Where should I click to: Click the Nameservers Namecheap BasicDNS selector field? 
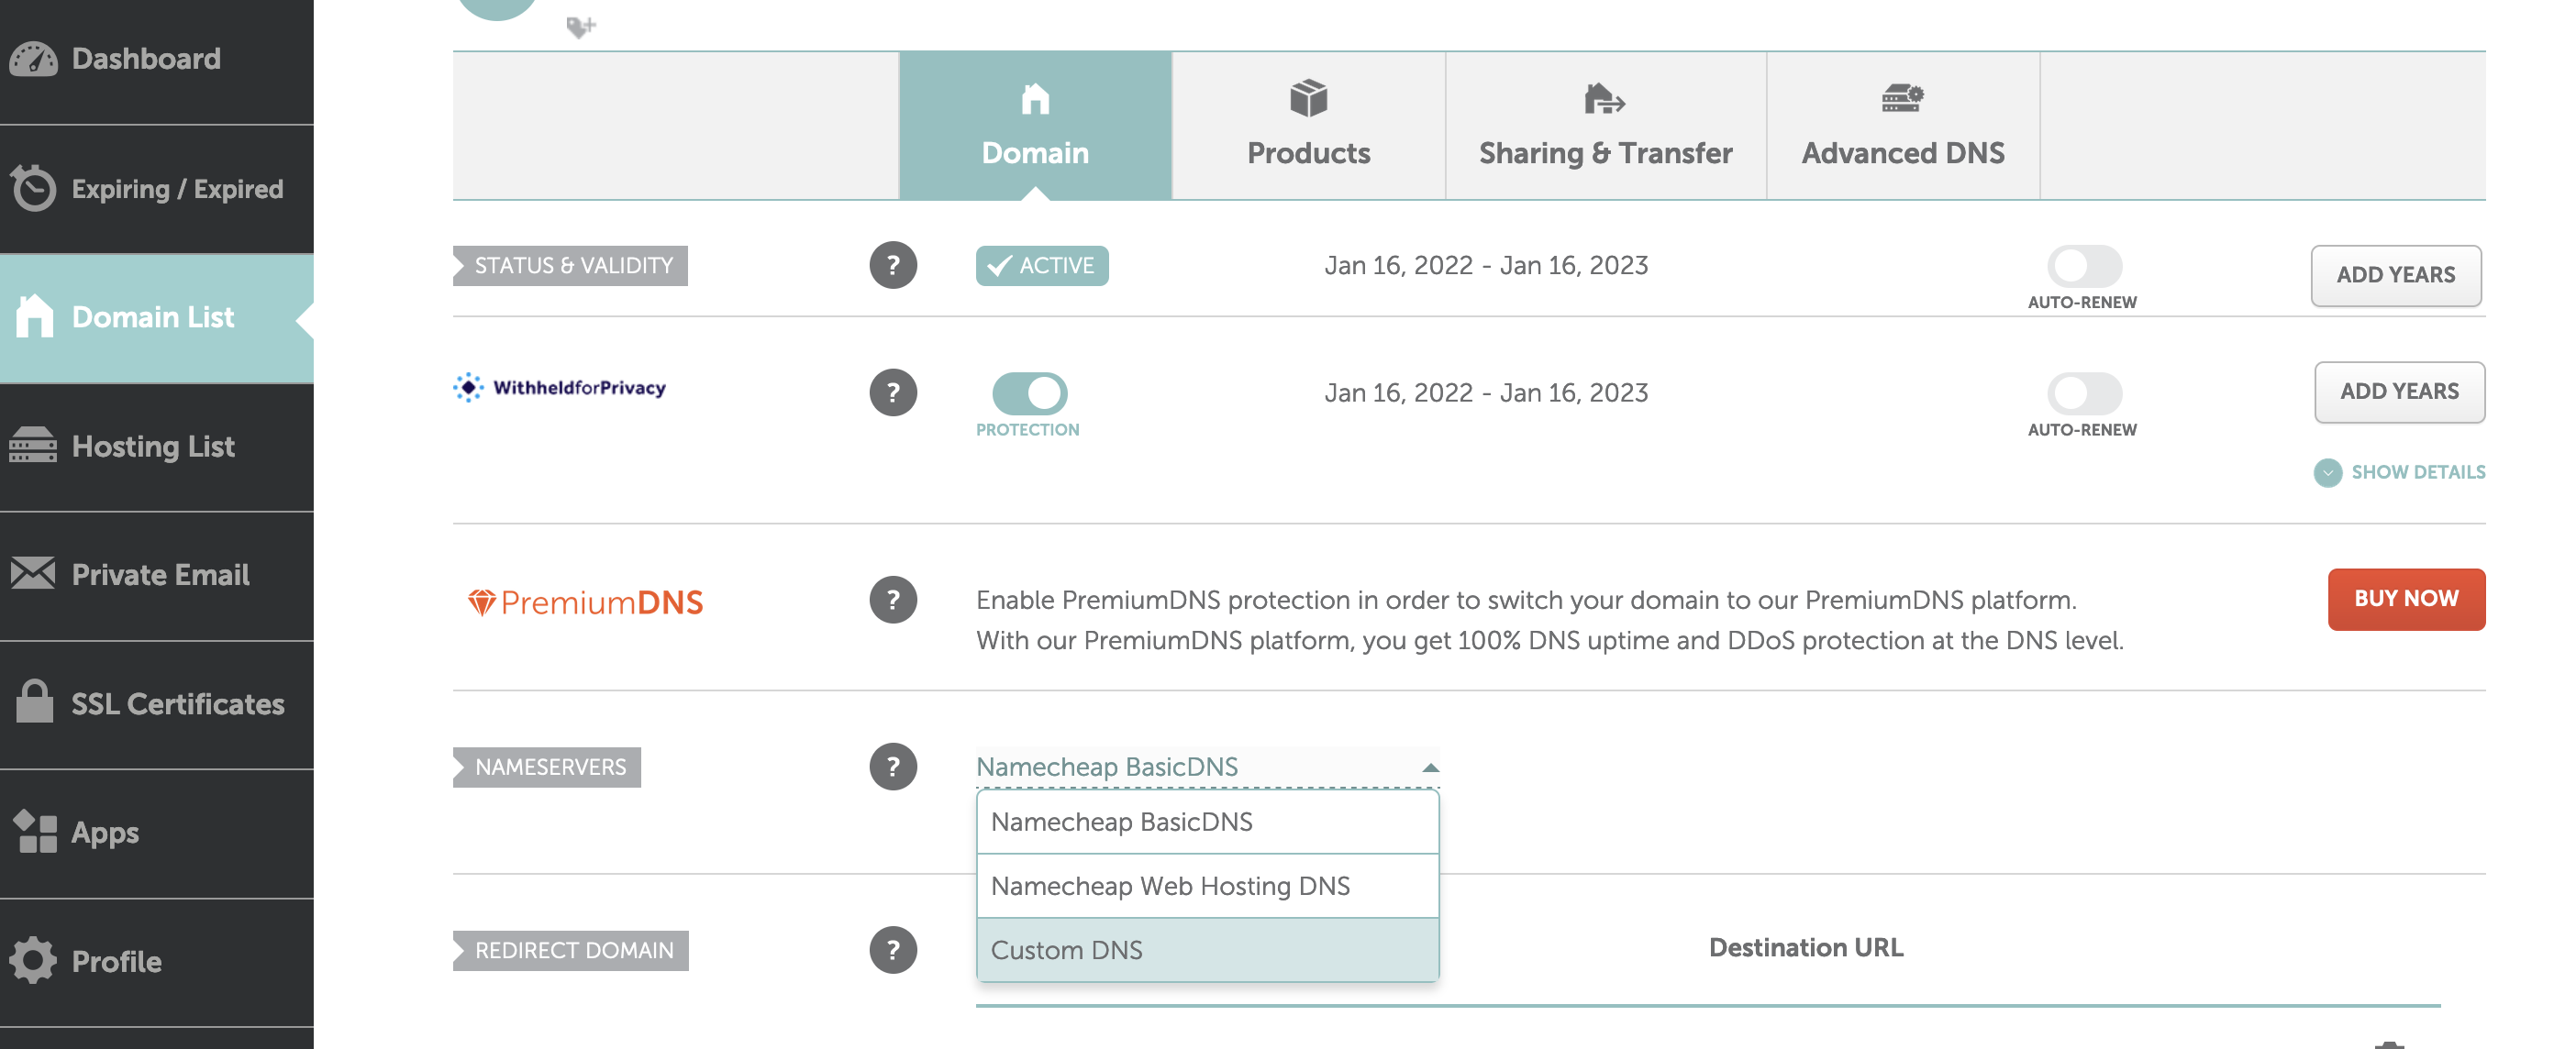[1207, 767]
